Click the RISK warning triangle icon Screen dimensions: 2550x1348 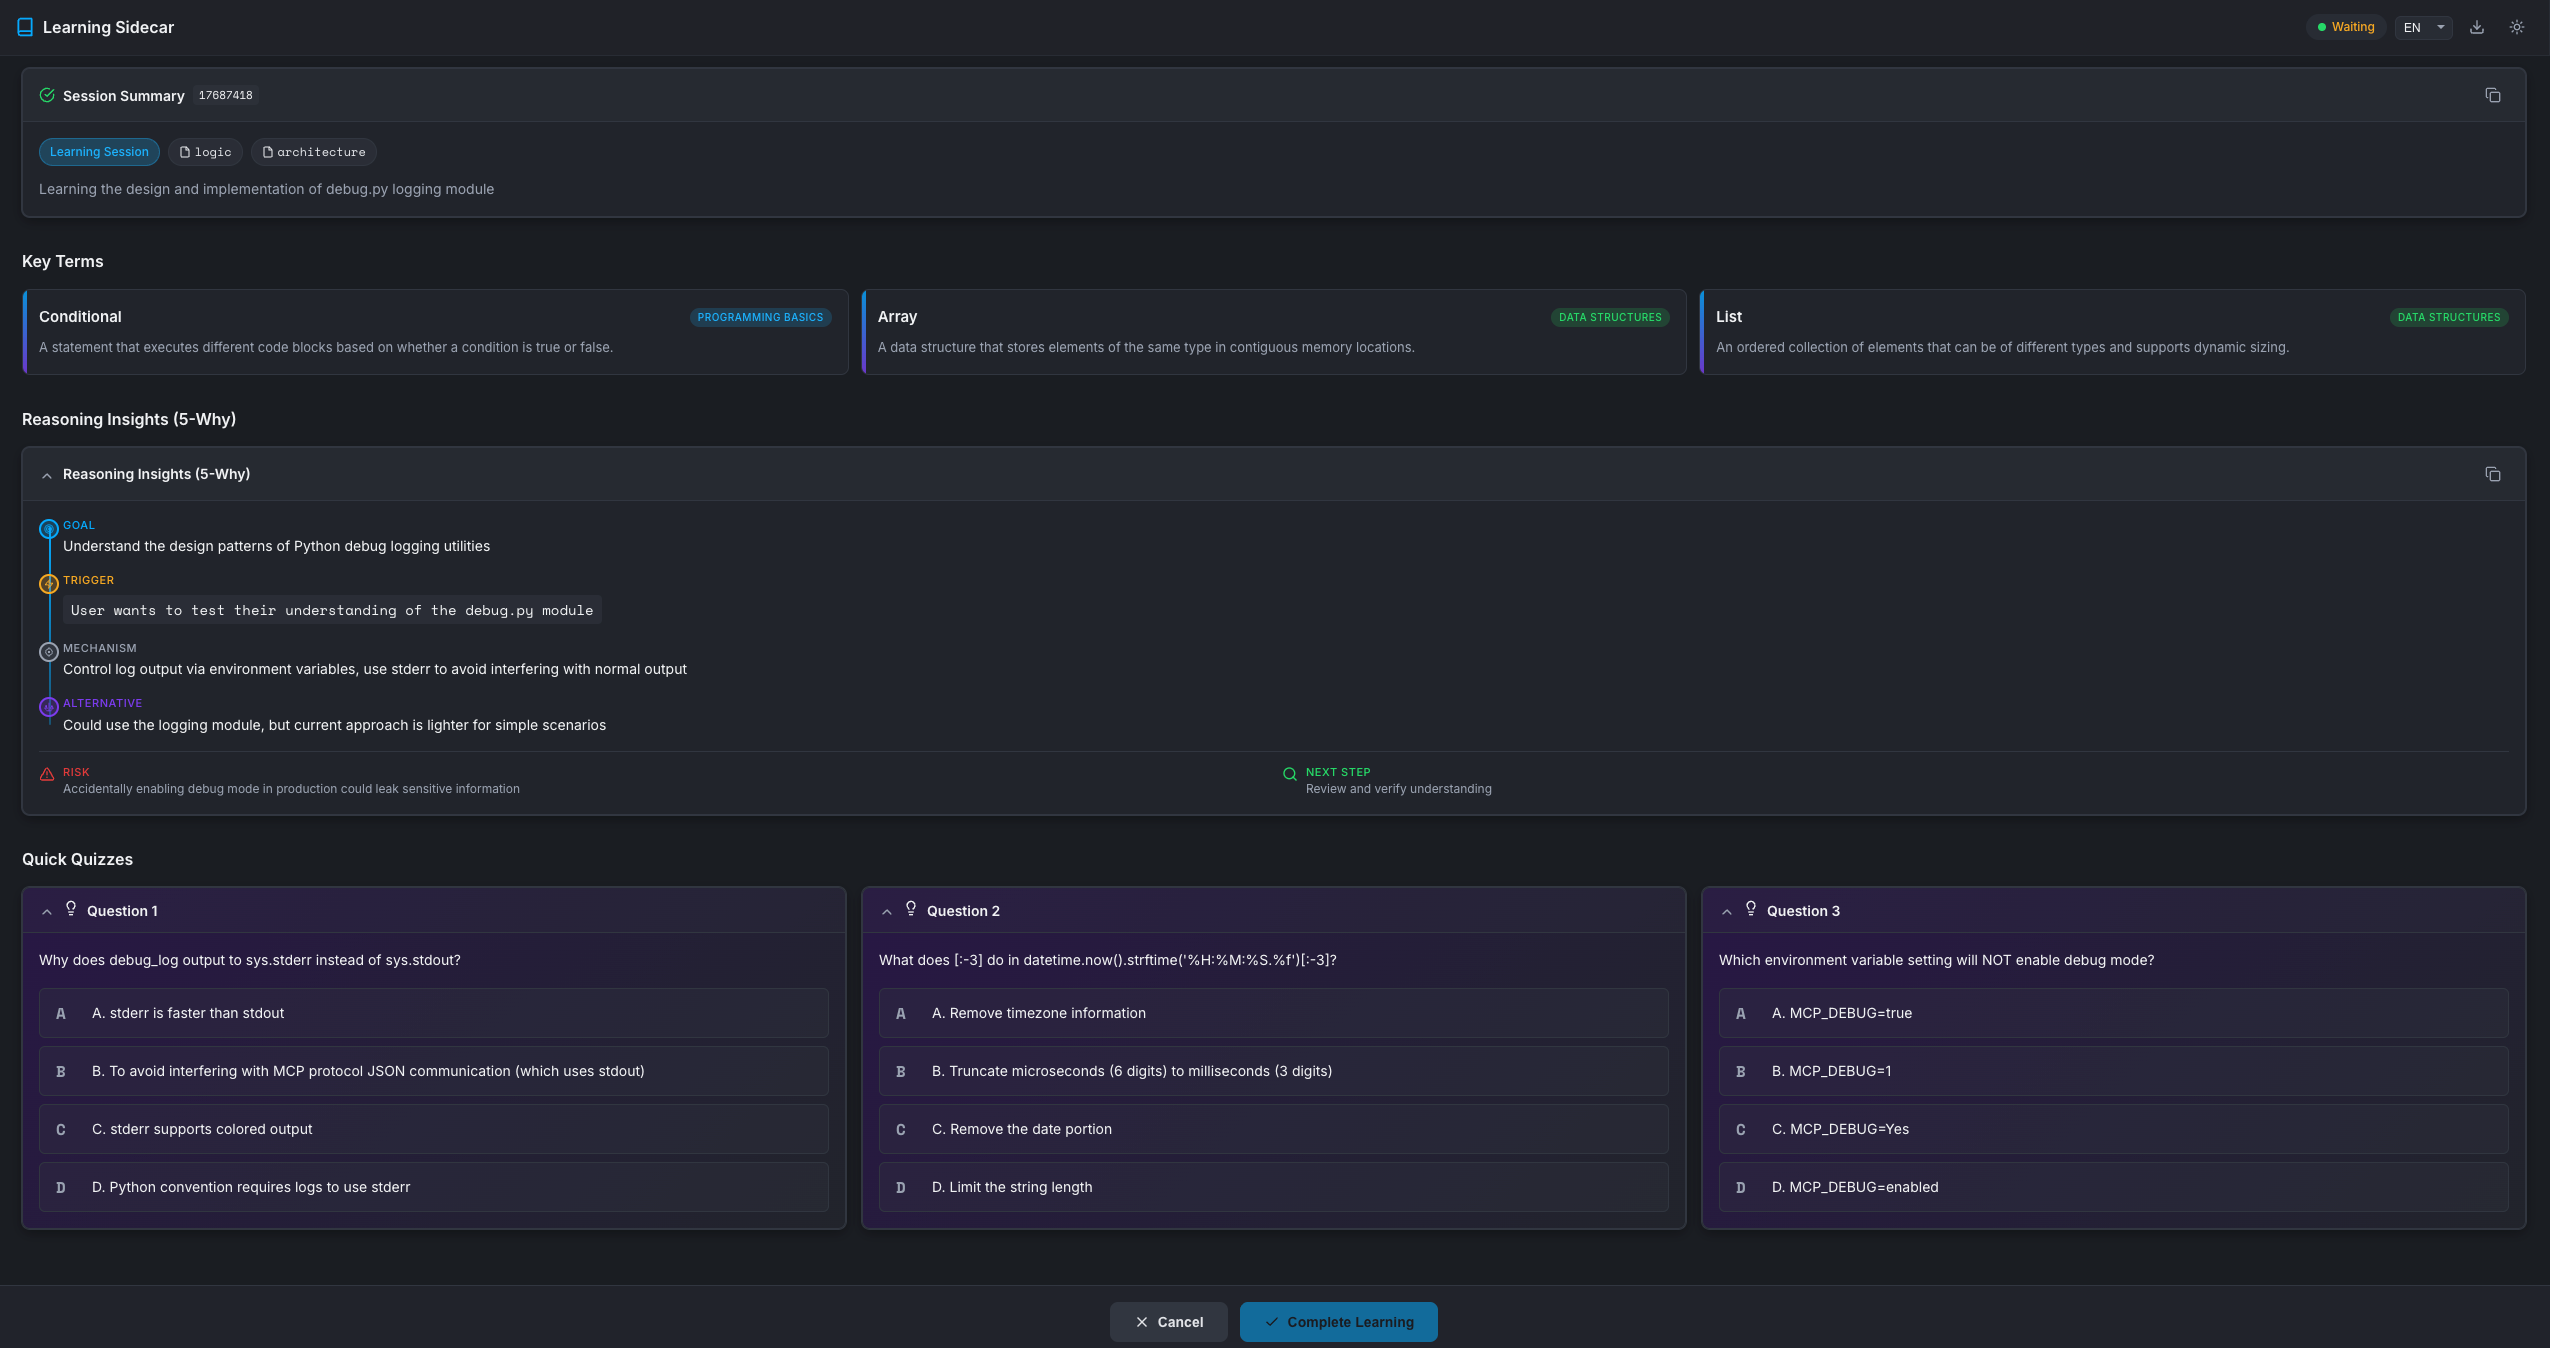pos(46,774)
